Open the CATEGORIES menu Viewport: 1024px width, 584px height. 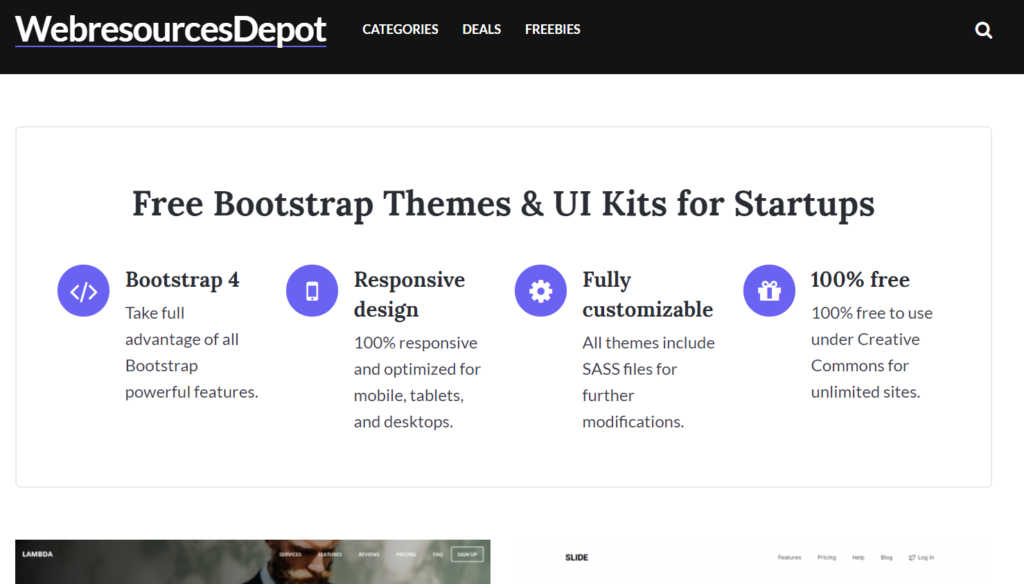click(x=400, y=30)
